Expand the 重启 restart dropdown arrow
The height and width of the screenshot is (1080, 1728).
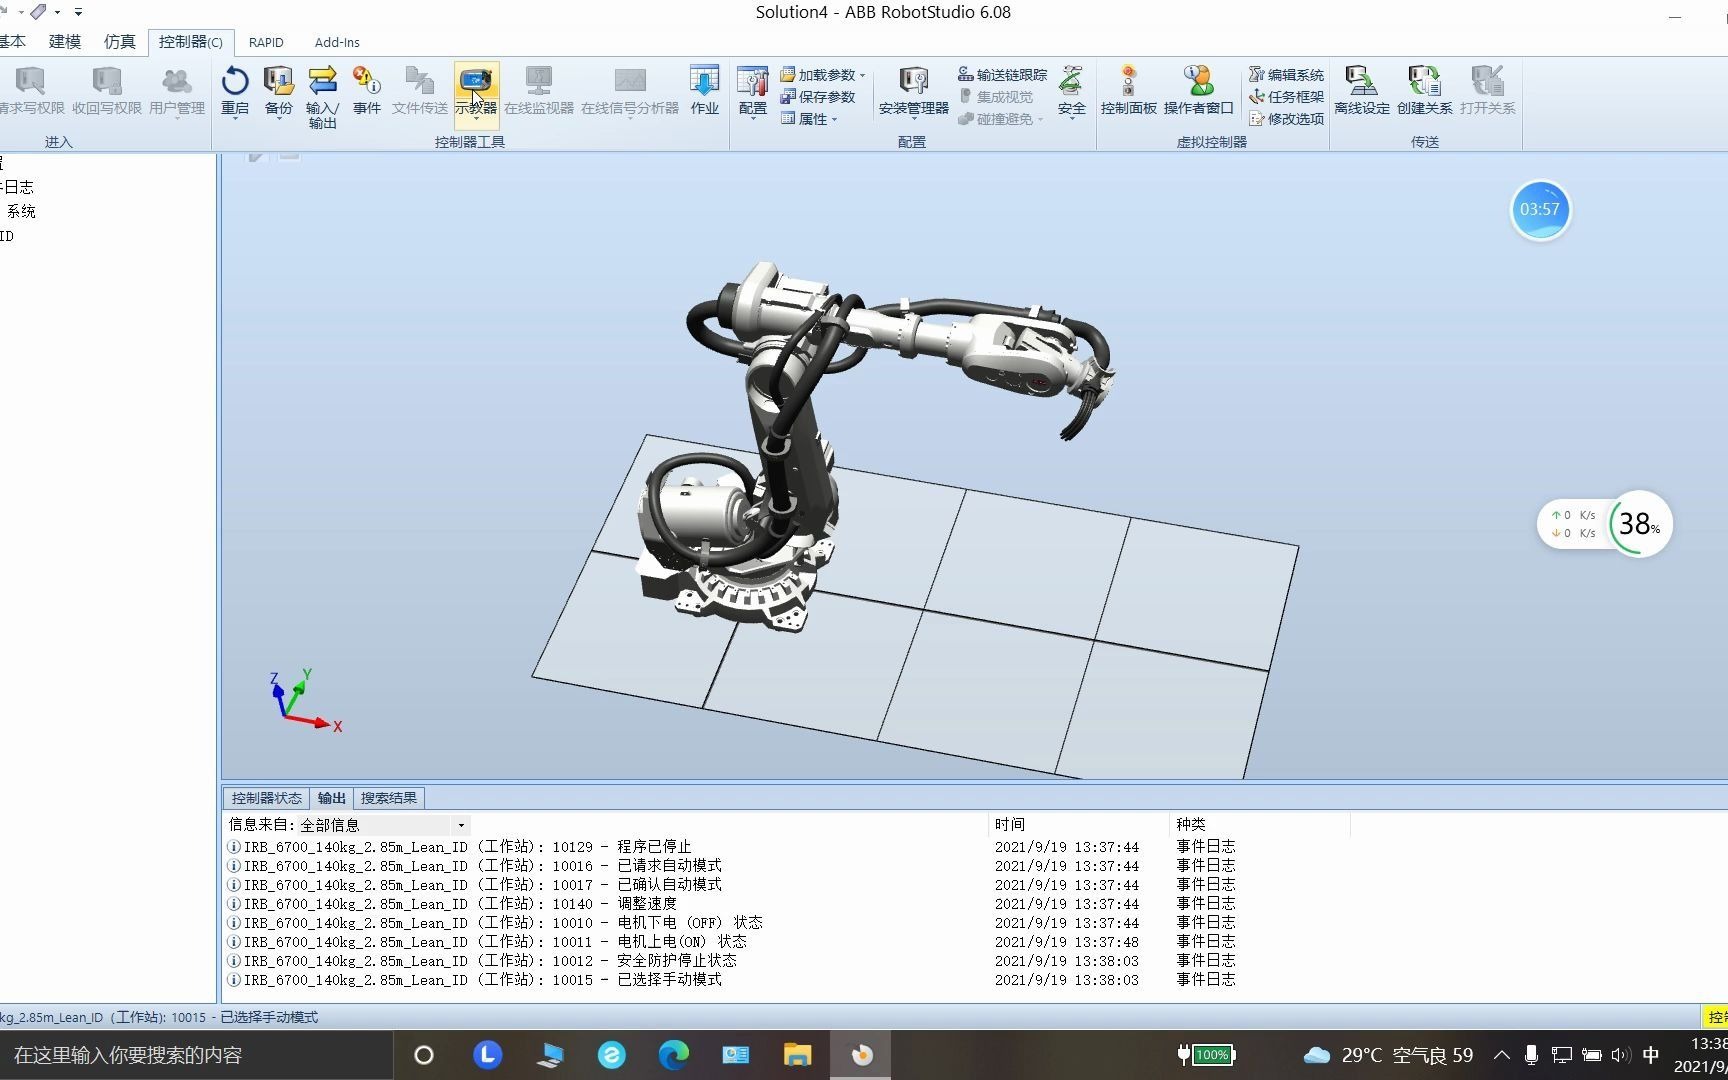[x=235, y=119]
